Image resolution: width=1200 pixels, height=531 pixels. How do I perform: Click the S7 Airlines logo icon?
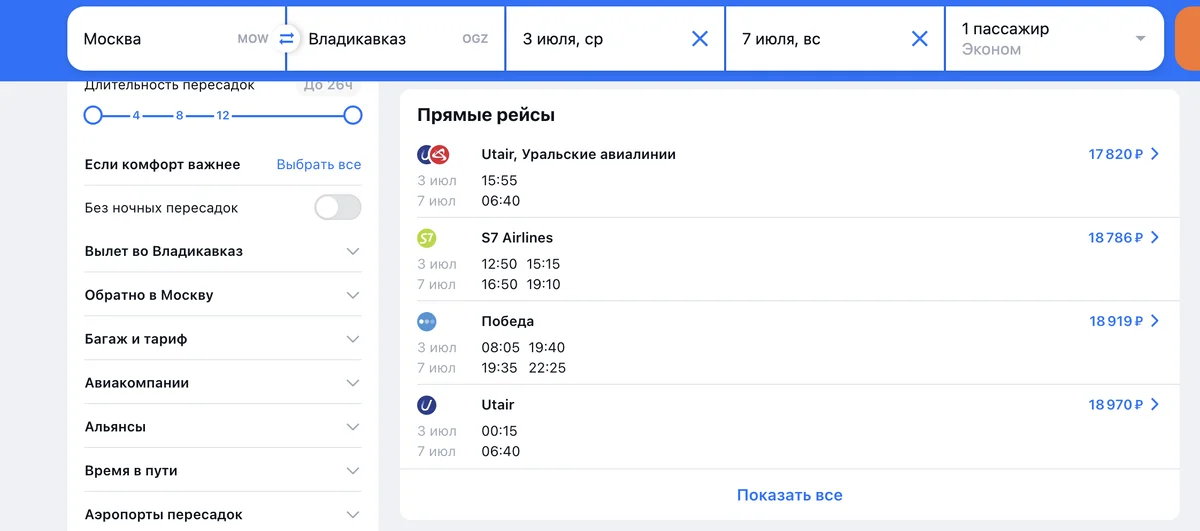click(x=426, y=238)
